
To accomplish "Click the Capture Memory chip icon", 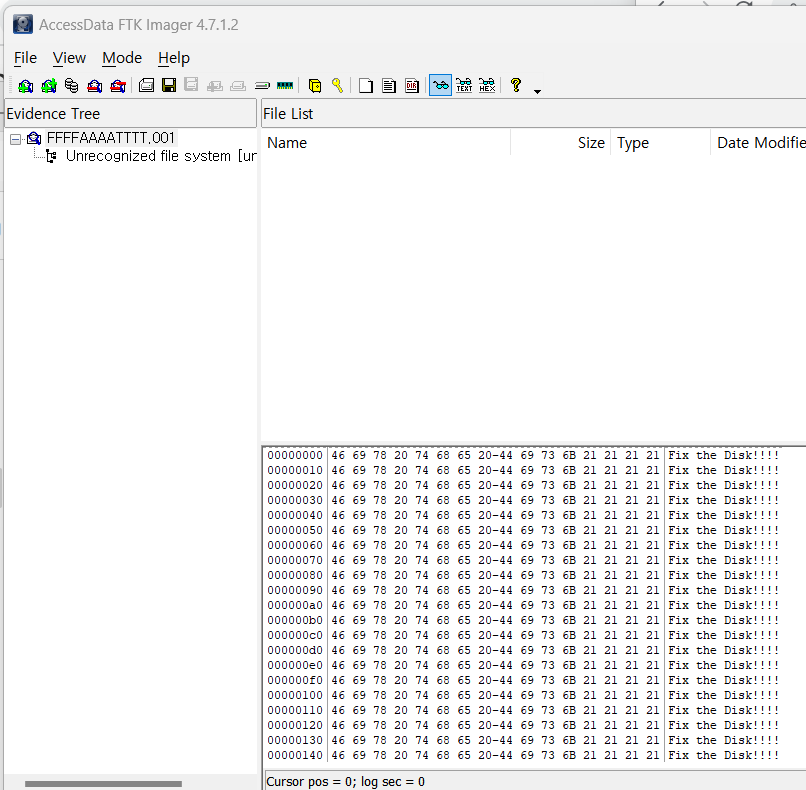I will click(285, 85).
